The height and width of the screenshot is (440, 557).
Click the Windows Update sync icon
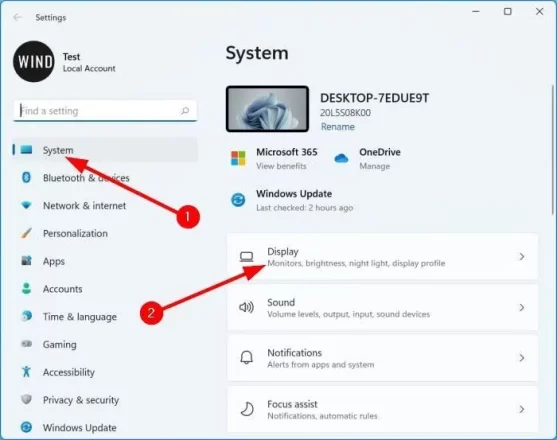click(238, 200)
